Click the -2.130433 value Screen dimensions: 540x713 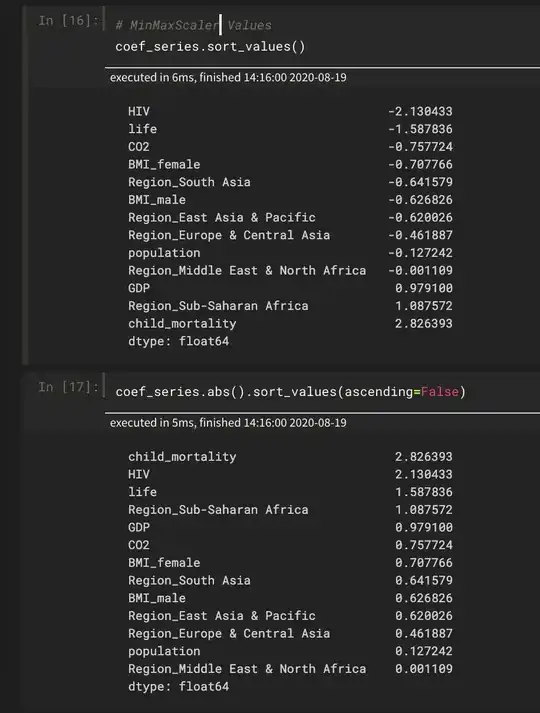coord(420,111)
